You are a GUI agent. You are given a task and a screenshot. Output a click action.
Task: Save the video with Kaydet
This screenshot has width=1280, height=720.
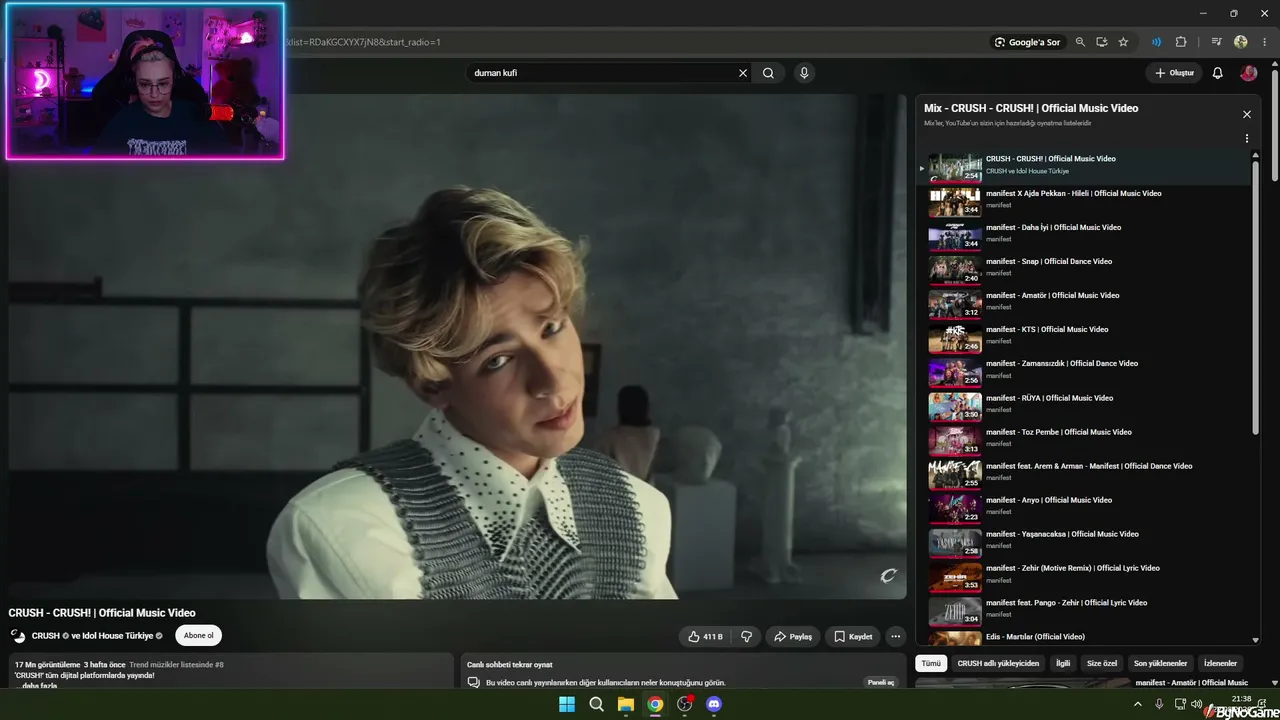(853, 637)
